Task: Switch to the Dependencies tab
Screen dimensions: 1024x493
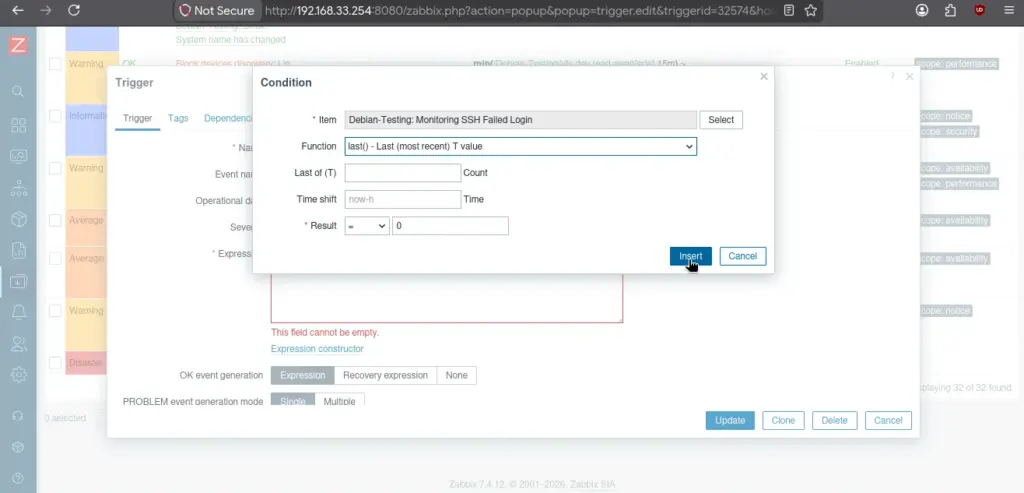Action: tap(228, 118)
